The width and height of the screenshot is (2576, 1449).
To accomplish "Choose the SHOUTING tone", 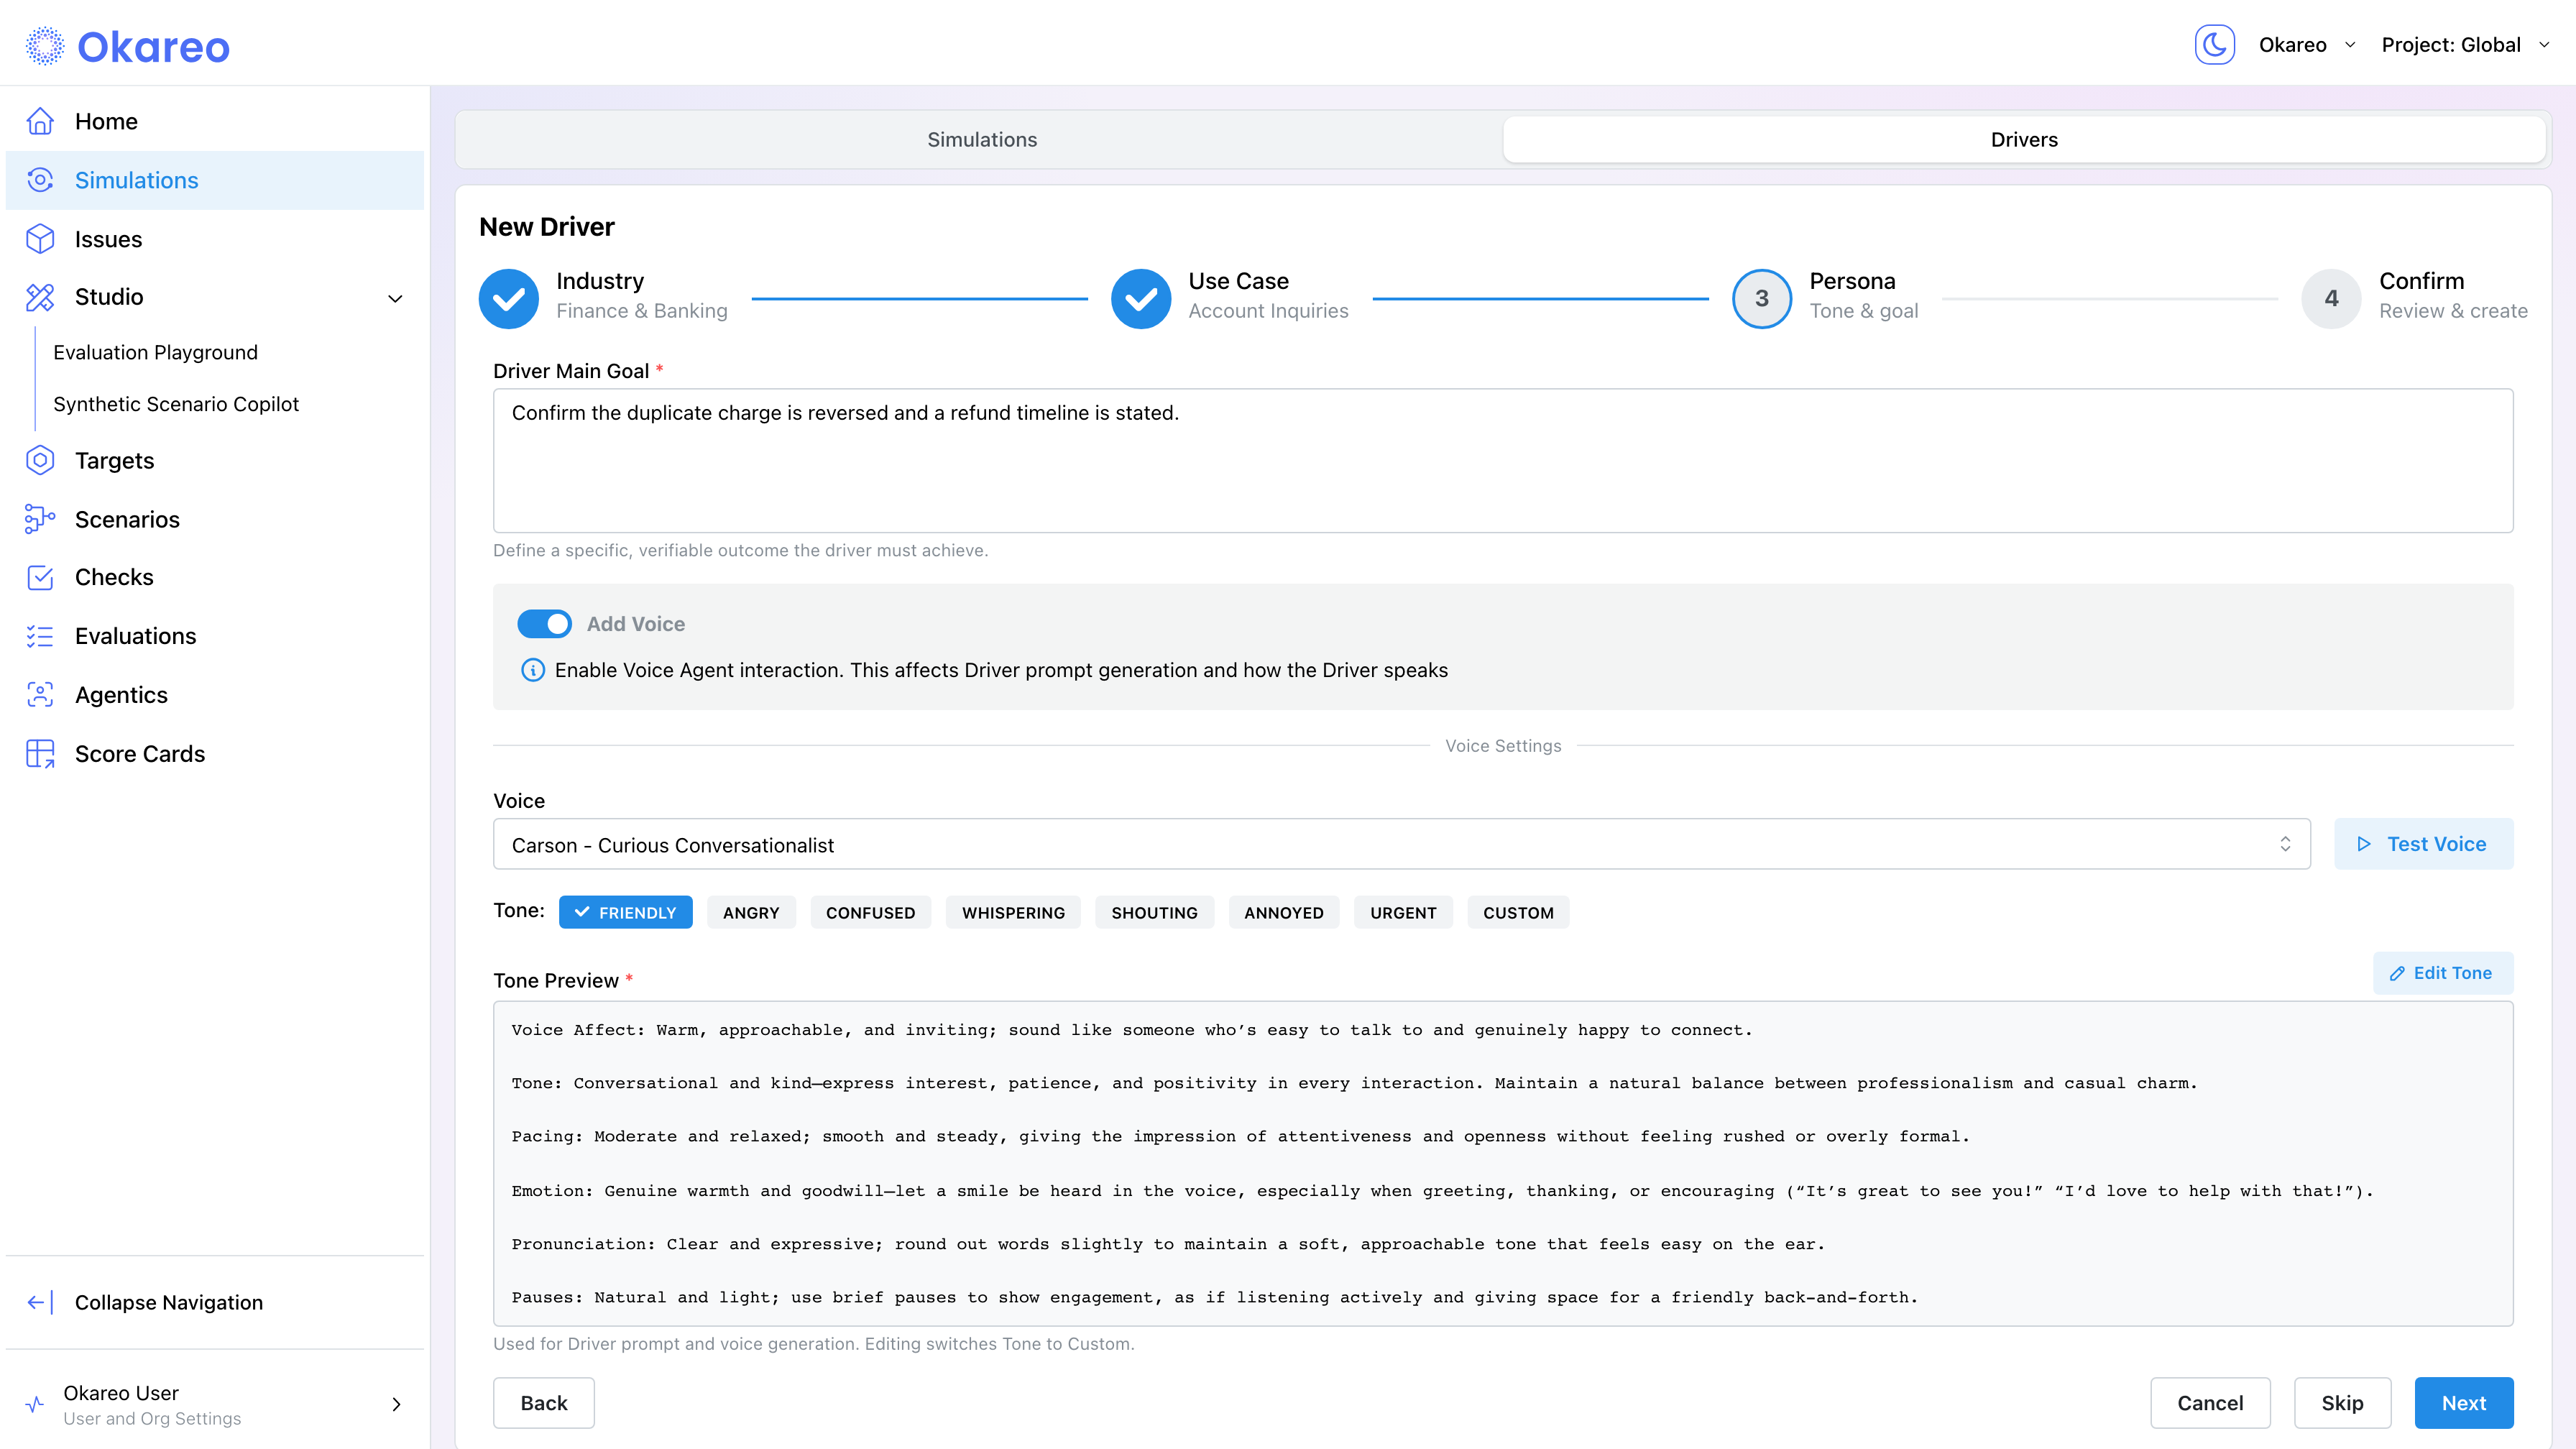I will 1154,912.
